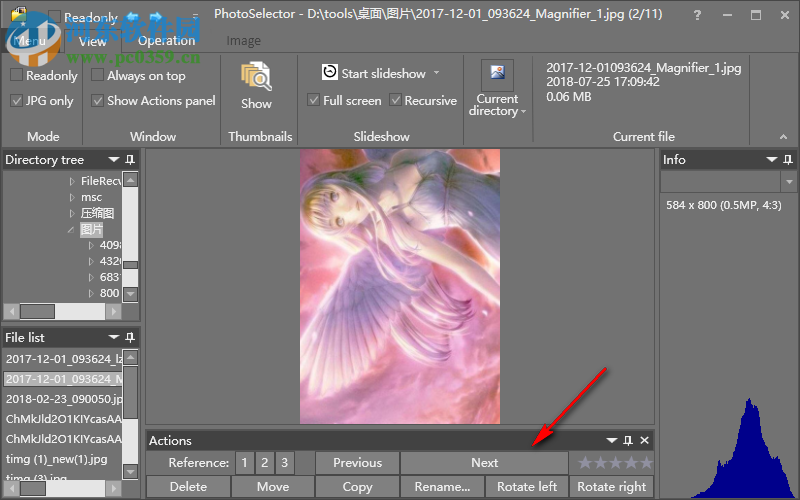Select file 2018-02-23_090050 in File list
The image size is (800, 500).
[63, 399]
